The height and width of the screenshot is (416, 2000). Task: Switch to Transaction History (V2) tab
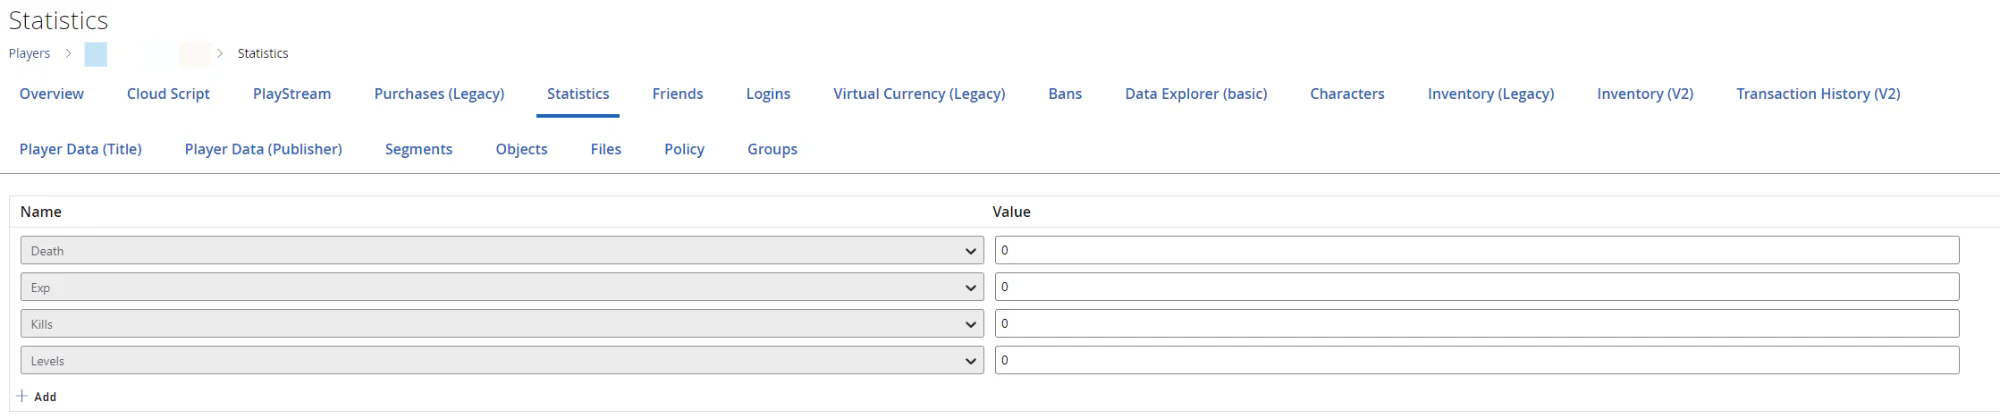click(x=1818, y=94)
